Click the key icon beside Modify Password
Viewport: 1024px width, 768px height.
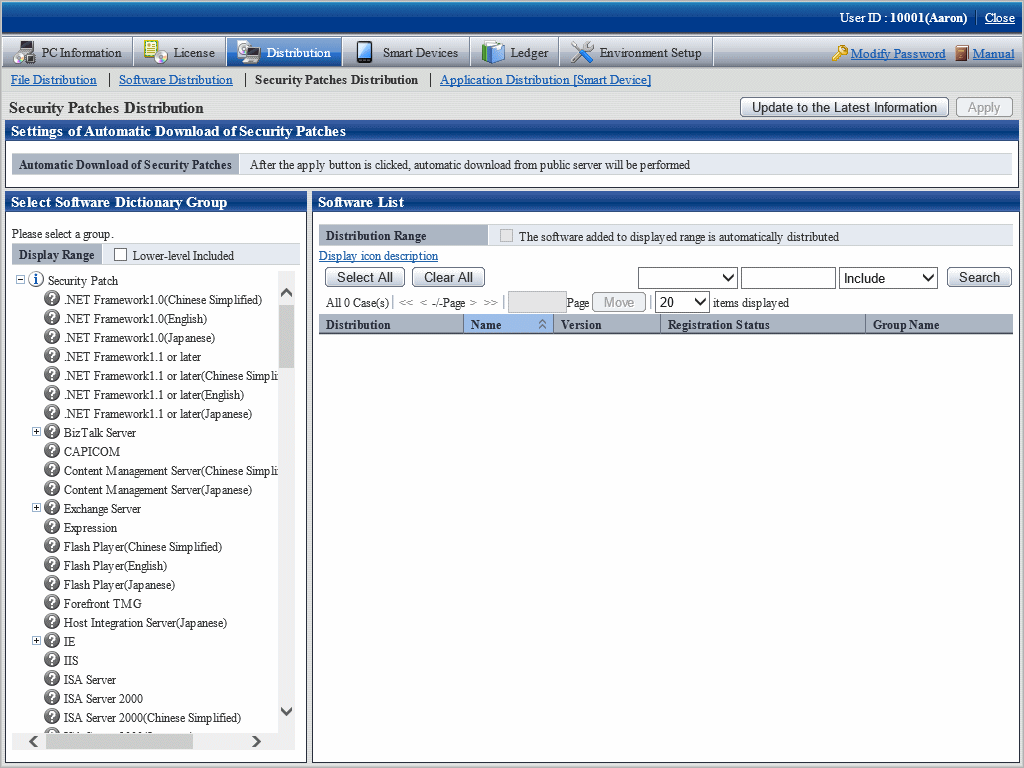[x=840, y=54]
